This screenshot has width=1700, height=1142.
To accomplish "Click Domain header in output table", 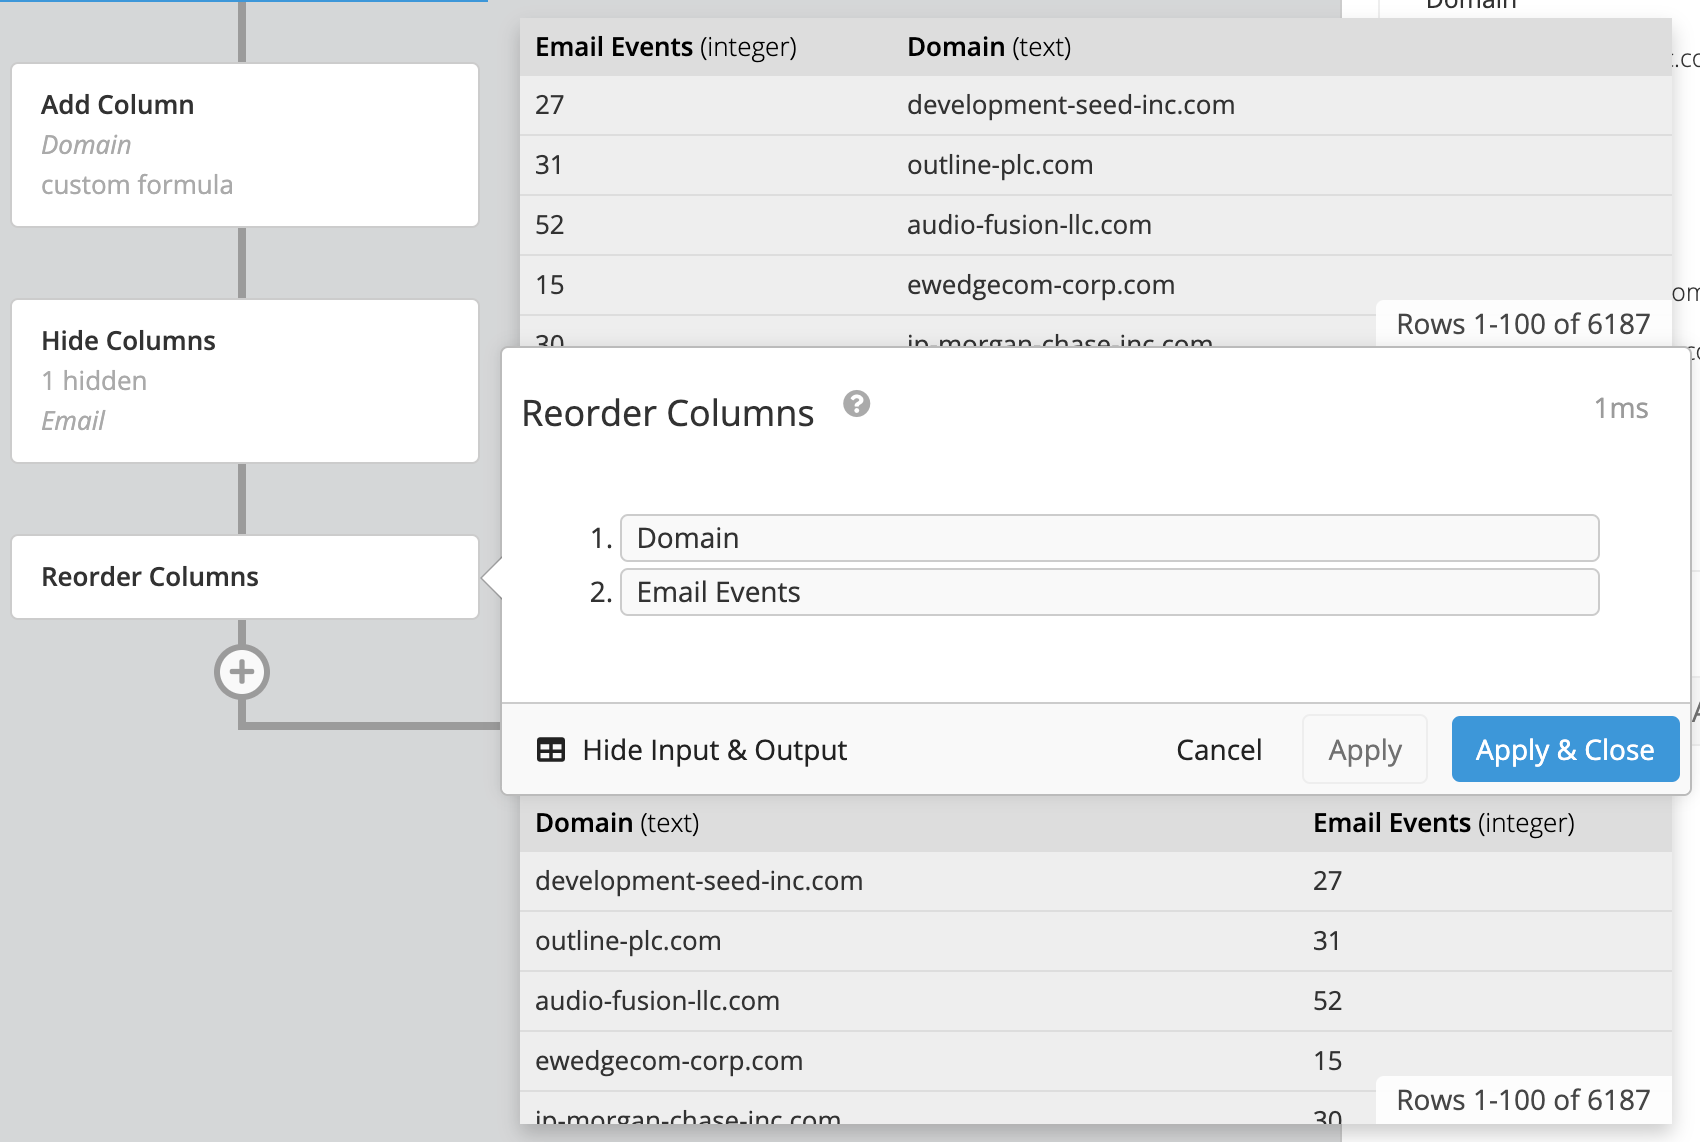I will tap(617, 823).
